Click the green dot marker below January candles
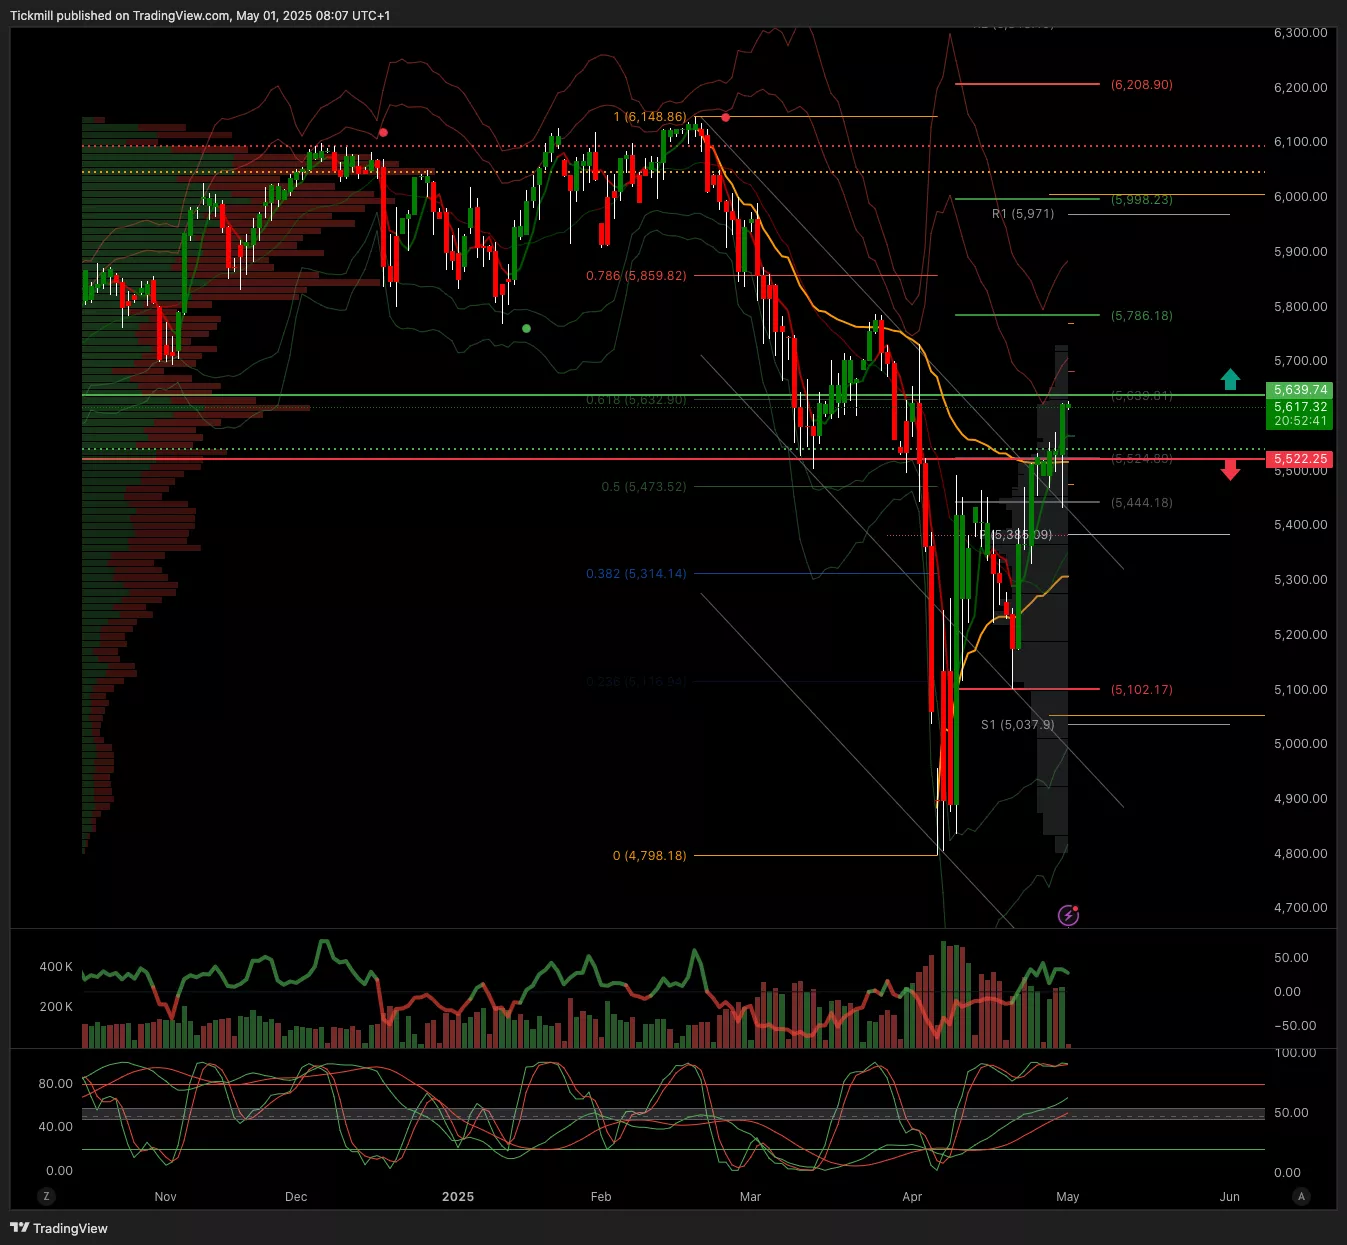1347x1245 pixels. [x=526, y=328]
